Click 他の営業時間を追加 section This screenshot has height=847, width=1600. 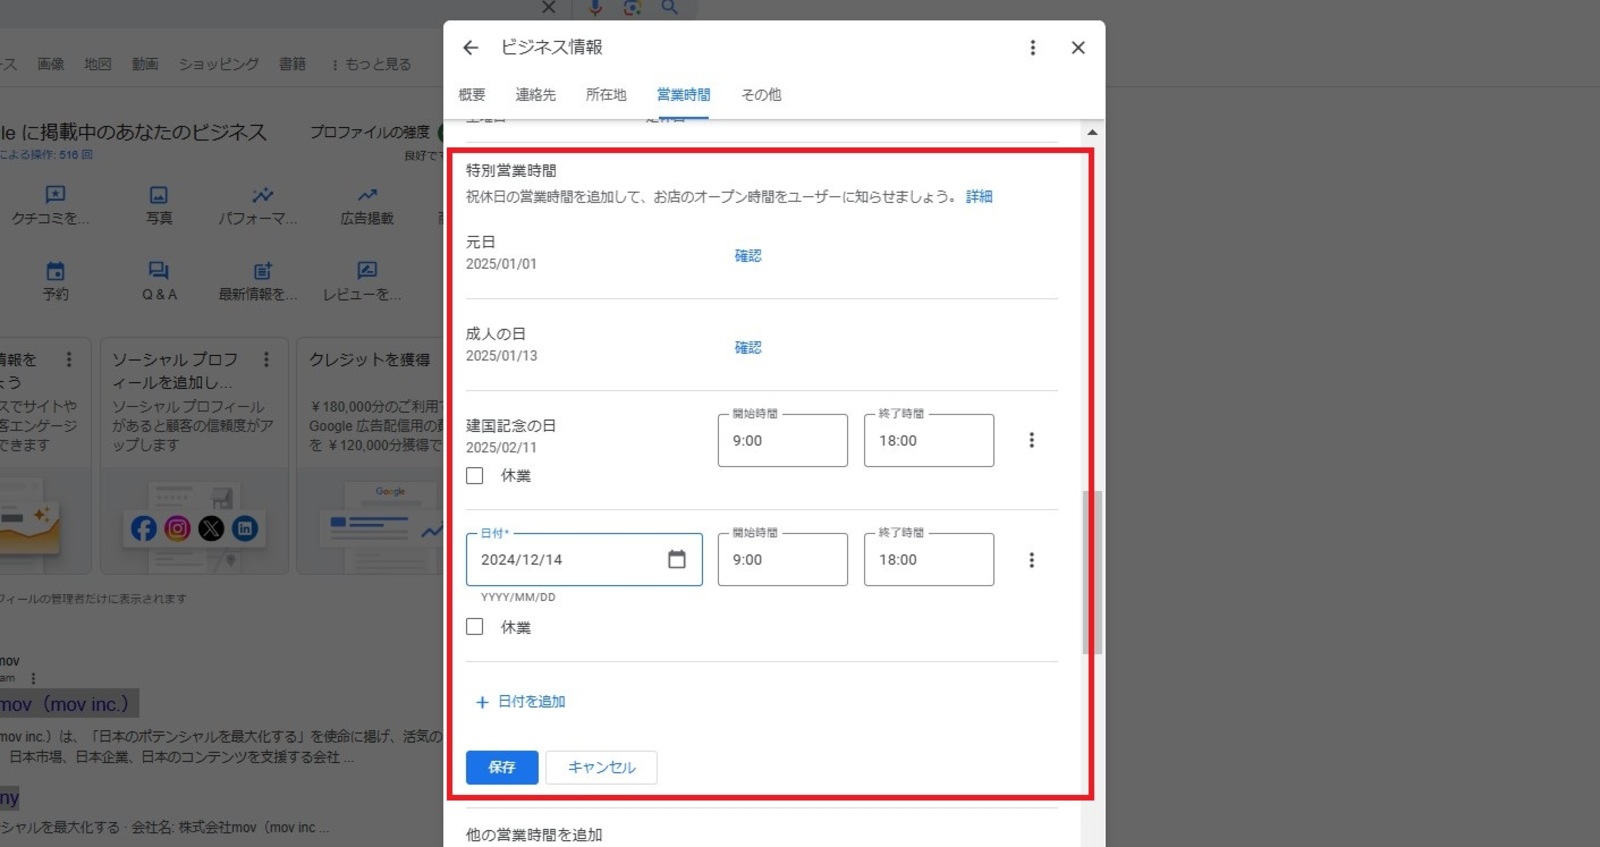[534, 834]
